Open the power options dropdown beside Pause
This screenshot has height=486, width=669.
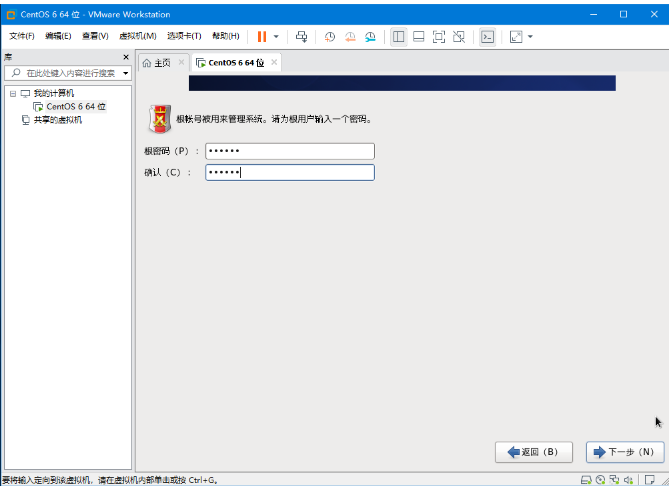[x=276, y=37]
